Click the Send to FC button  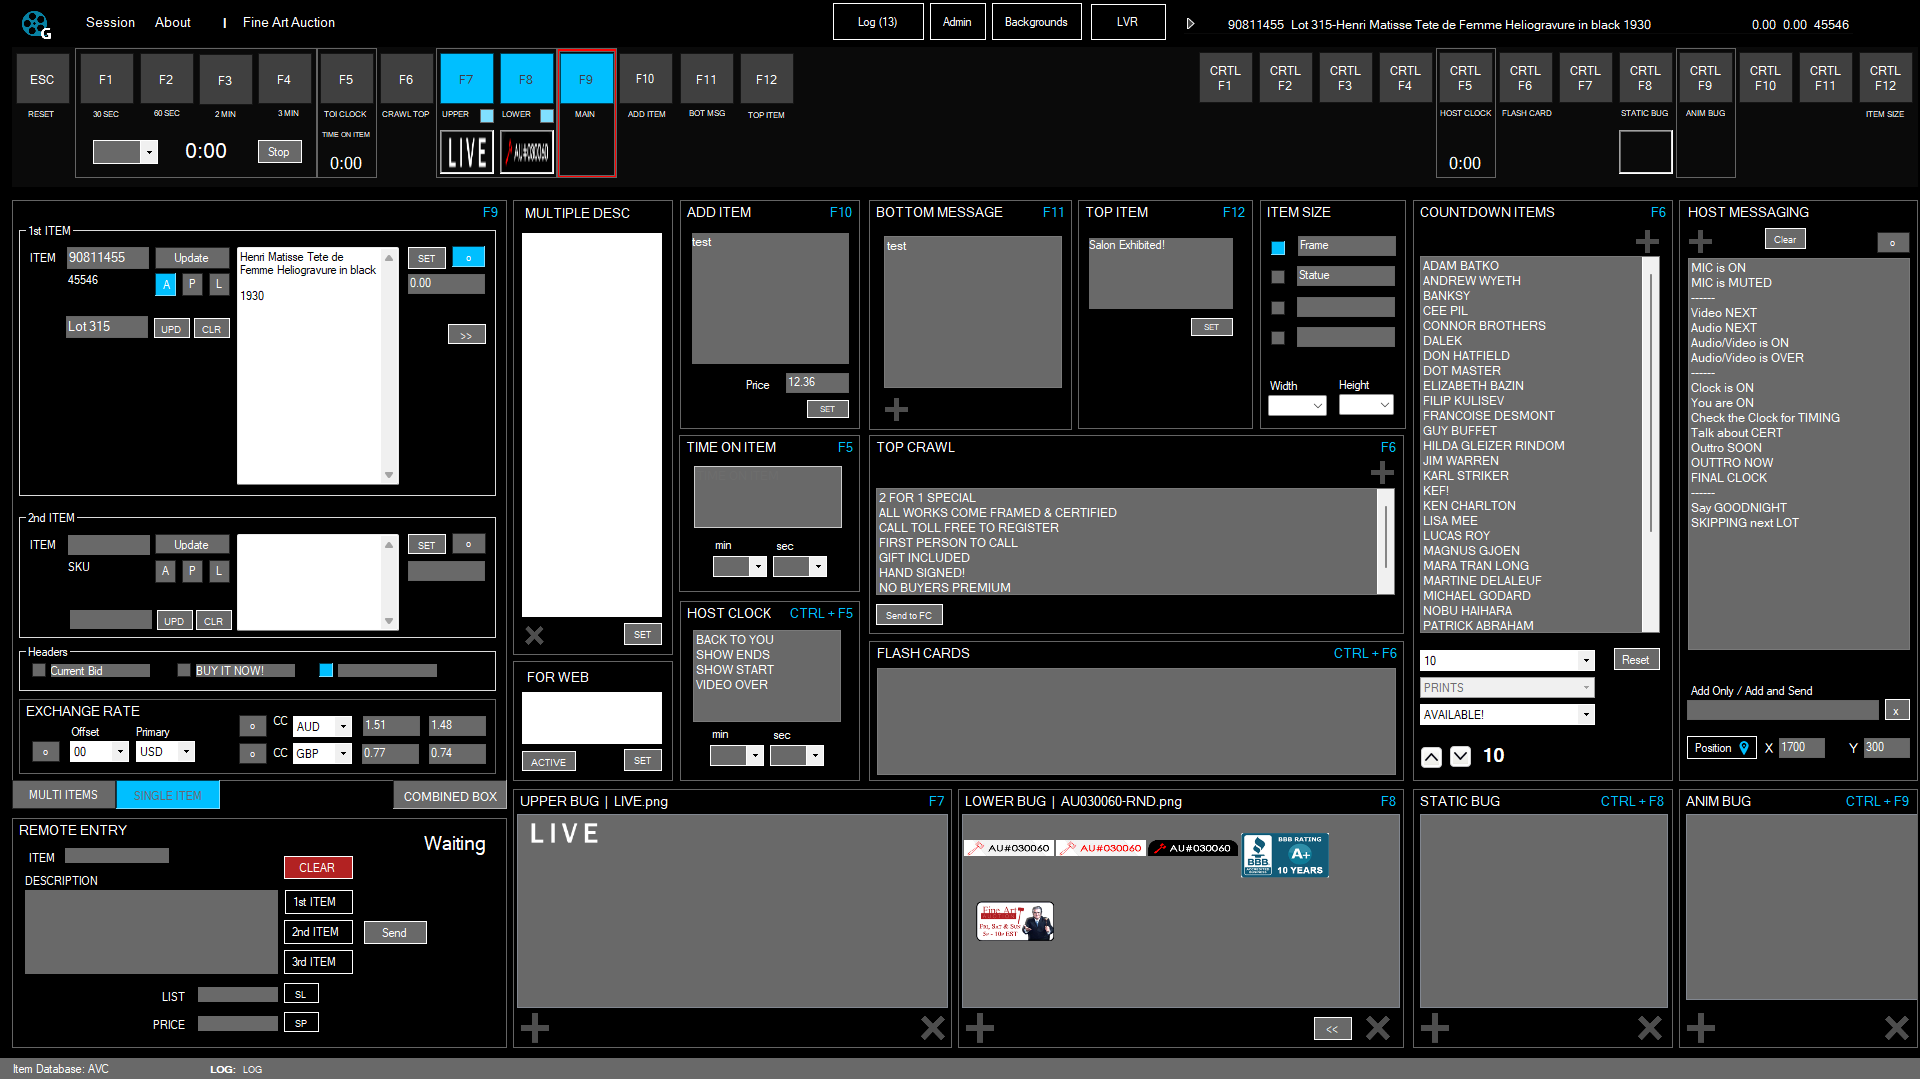point(908,614)
